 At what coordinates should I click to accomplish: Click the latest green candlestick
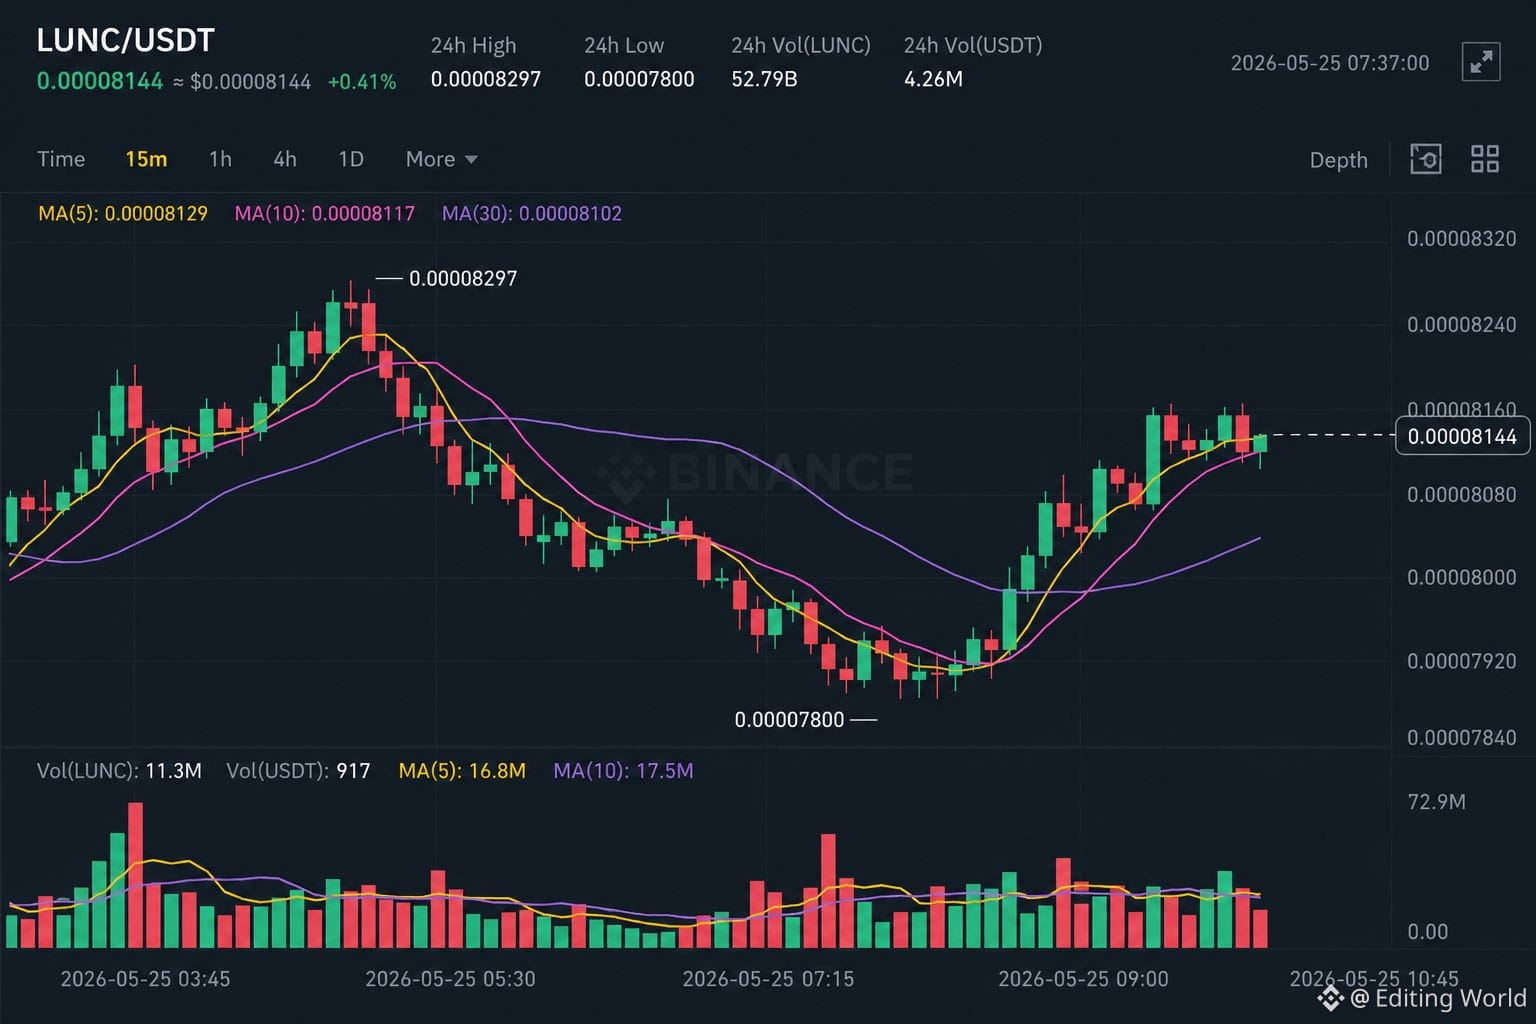pyautogui.click(x=1260, y=443)
